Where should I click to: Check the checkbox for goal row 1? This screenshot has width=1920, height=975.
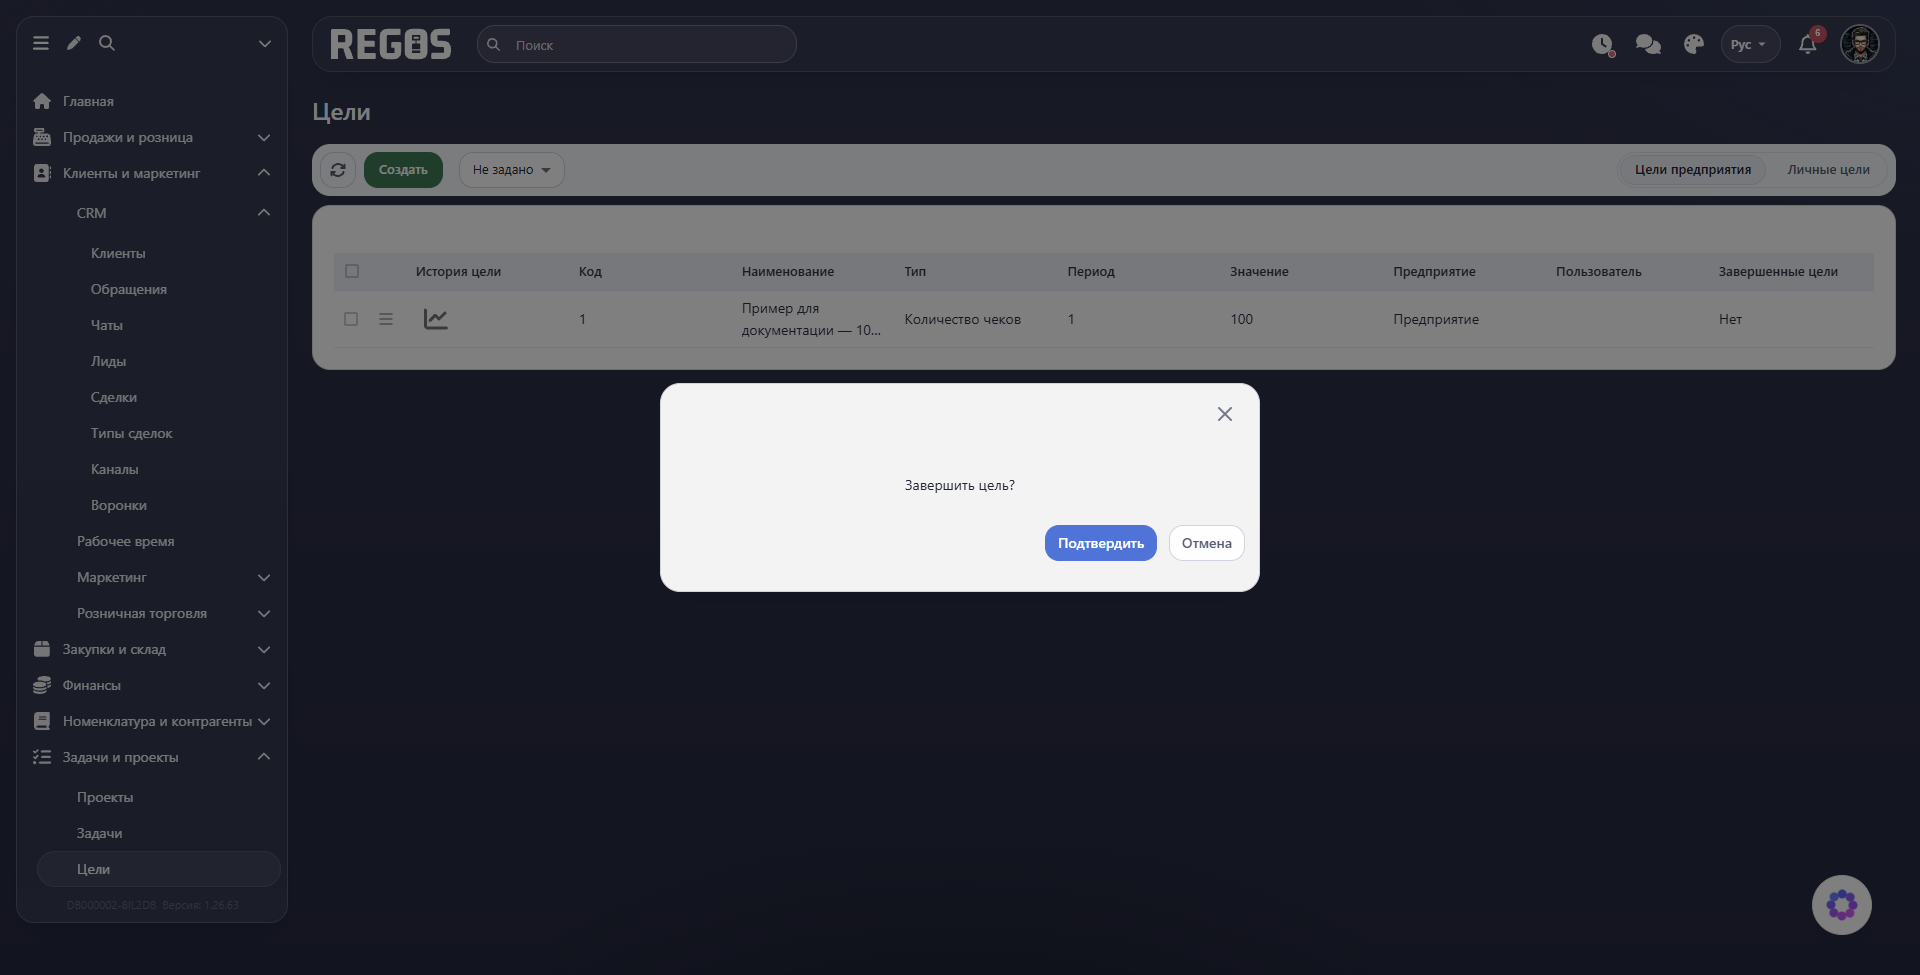(351, 319)
